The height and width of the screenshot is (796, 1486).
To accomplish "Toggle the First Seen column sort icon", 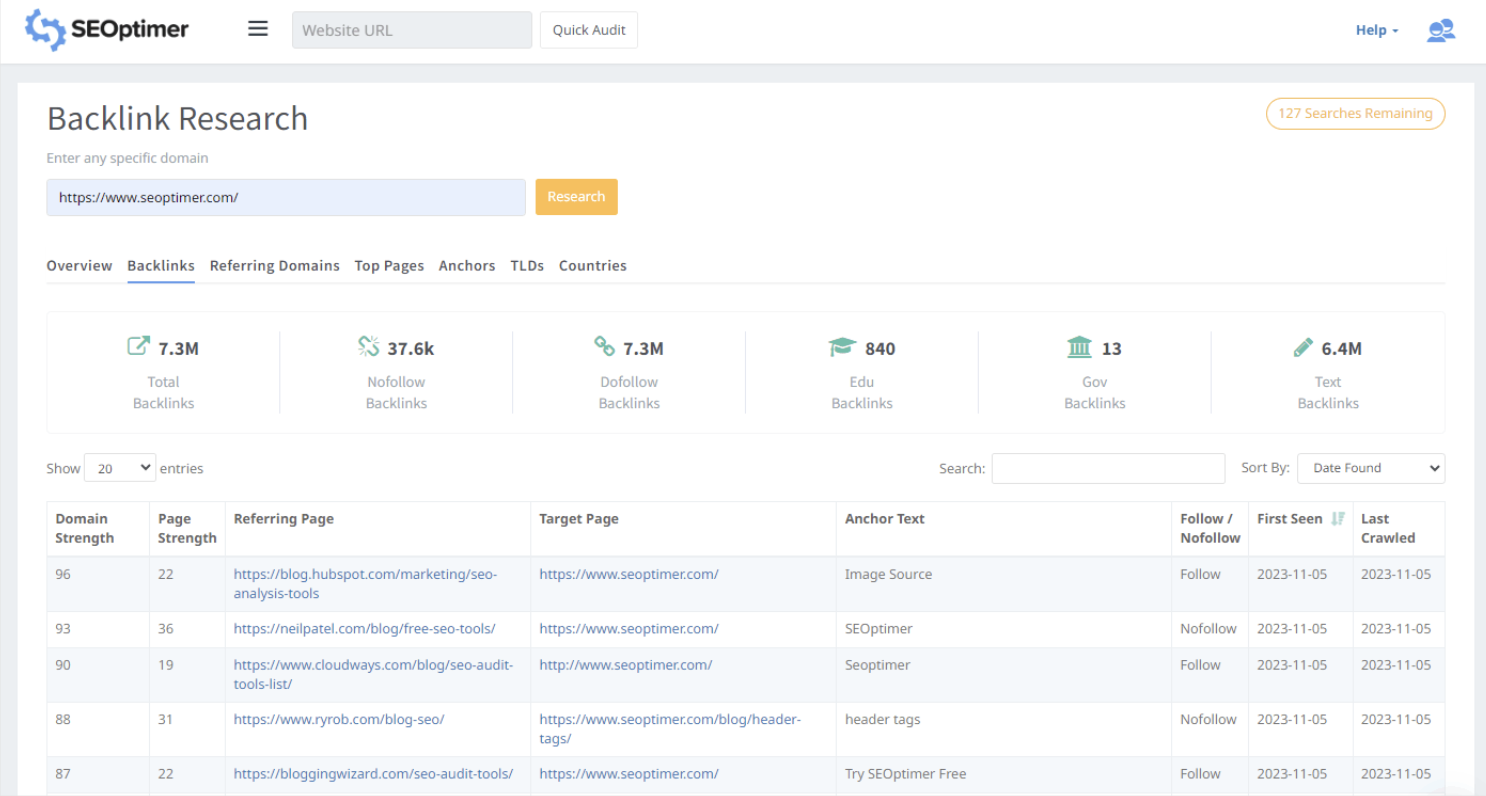I will point(1338,519).
